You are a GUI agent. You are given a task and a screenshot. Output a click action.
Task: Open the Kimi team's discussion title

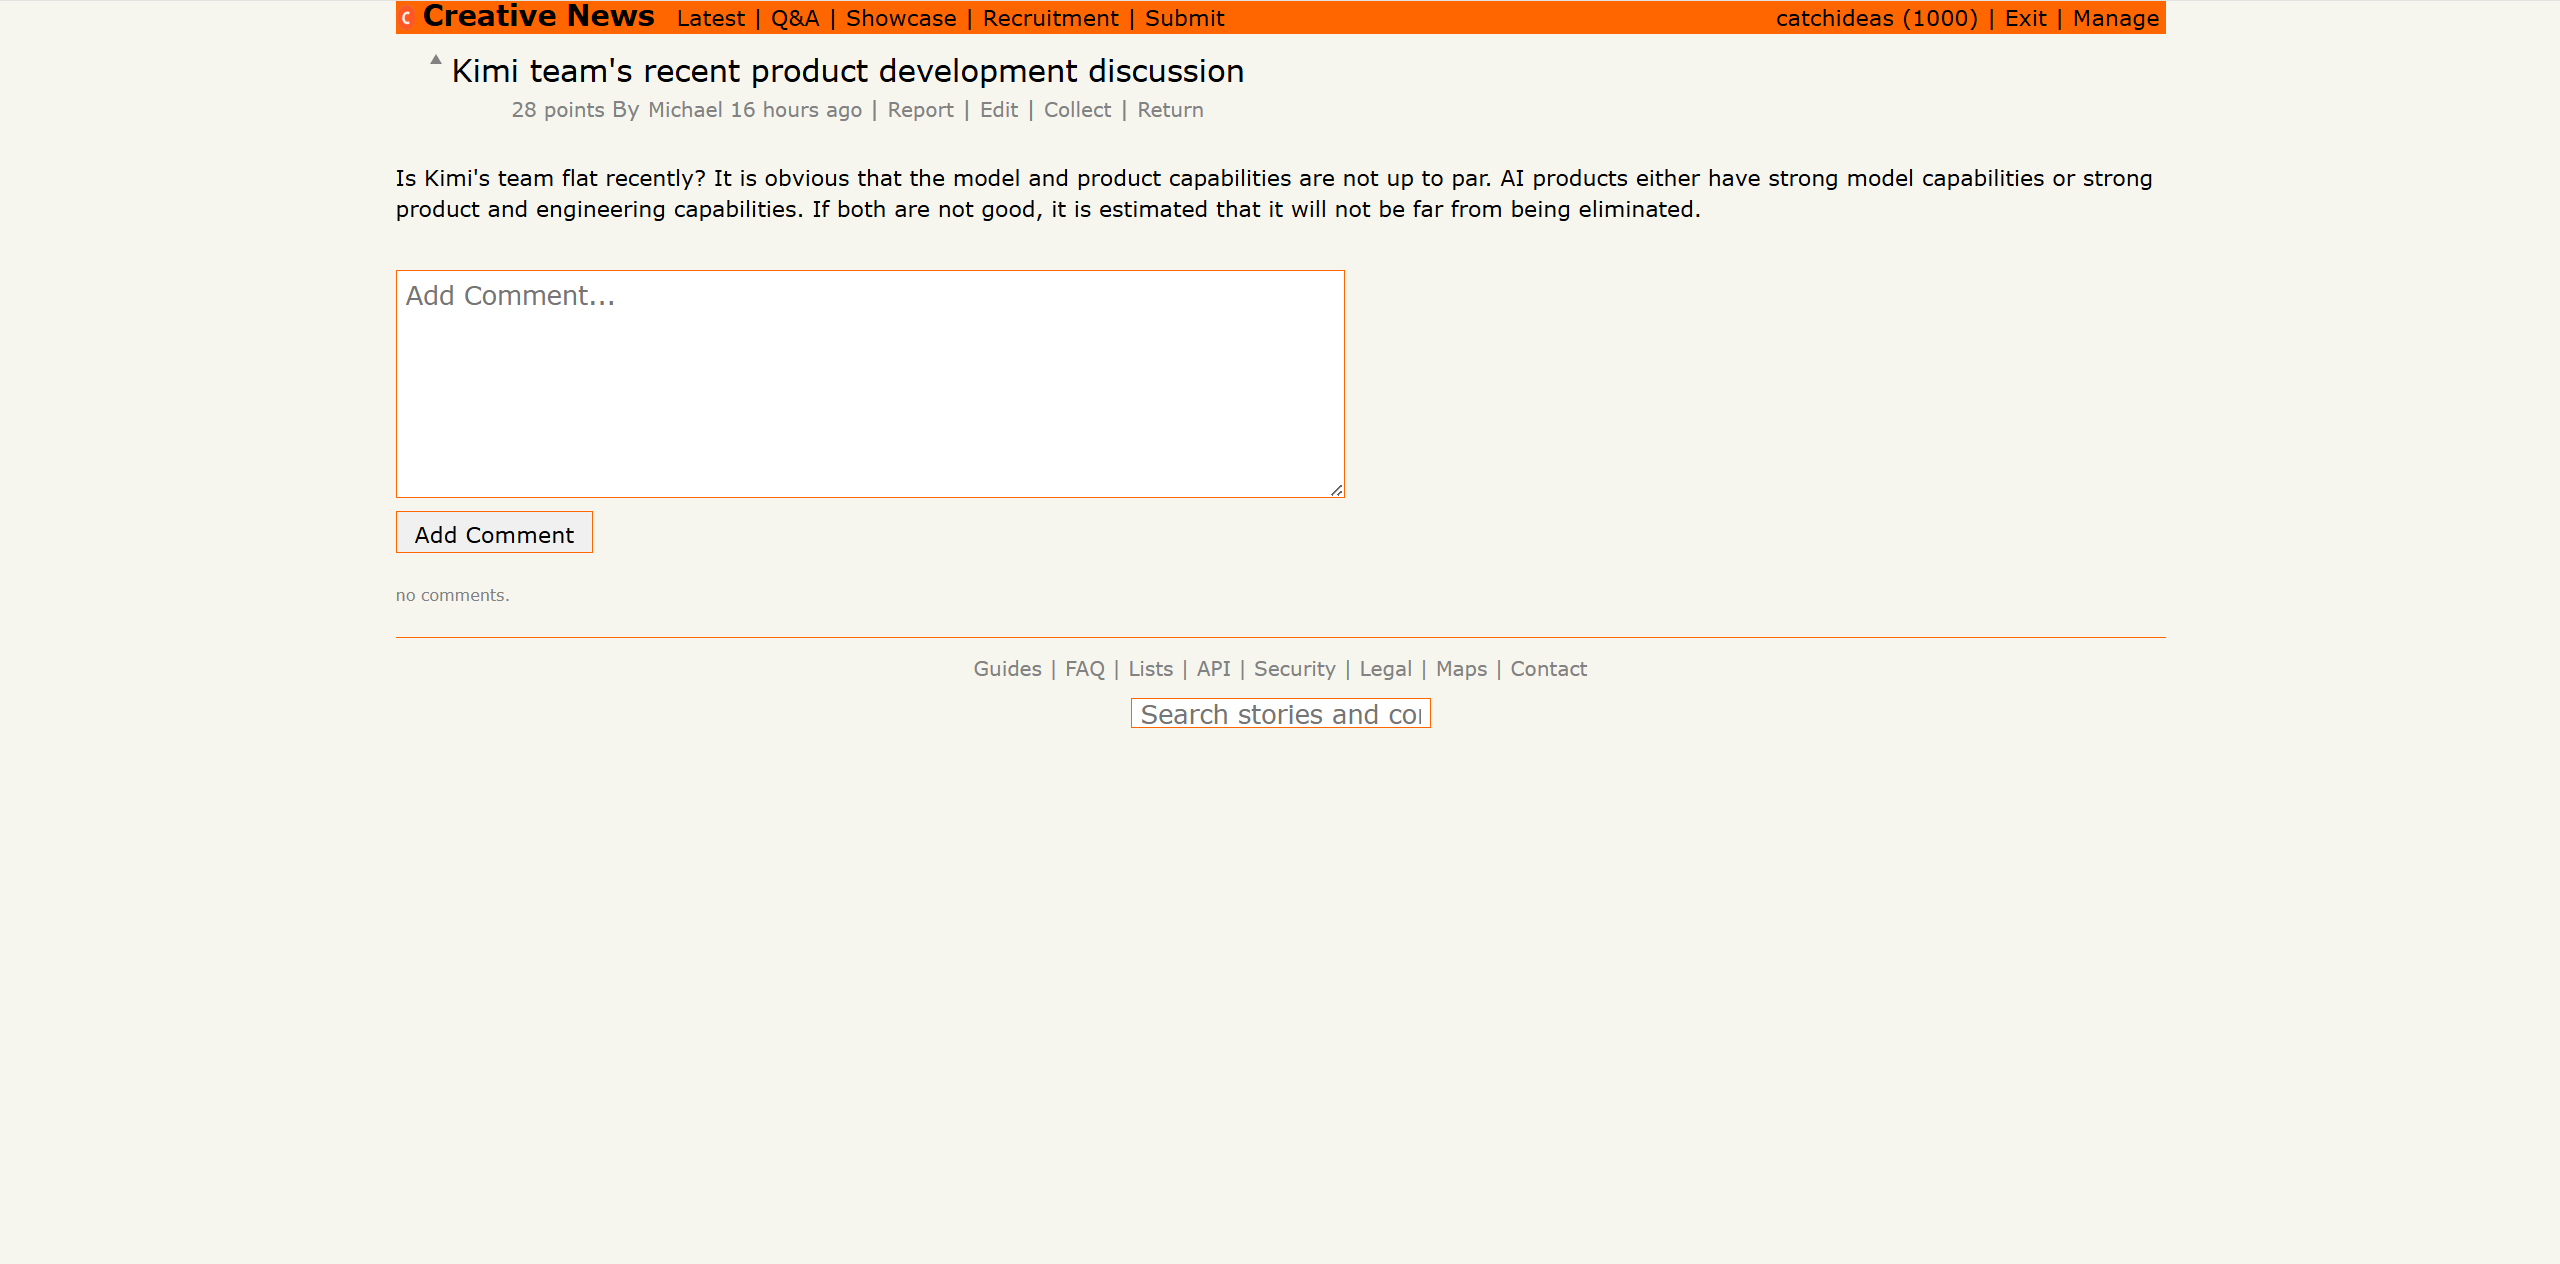click(x=848, y=71)
